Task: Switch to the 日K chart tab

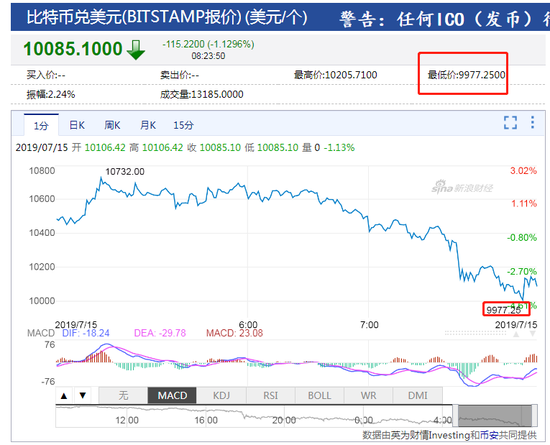Action: [77, 125]
